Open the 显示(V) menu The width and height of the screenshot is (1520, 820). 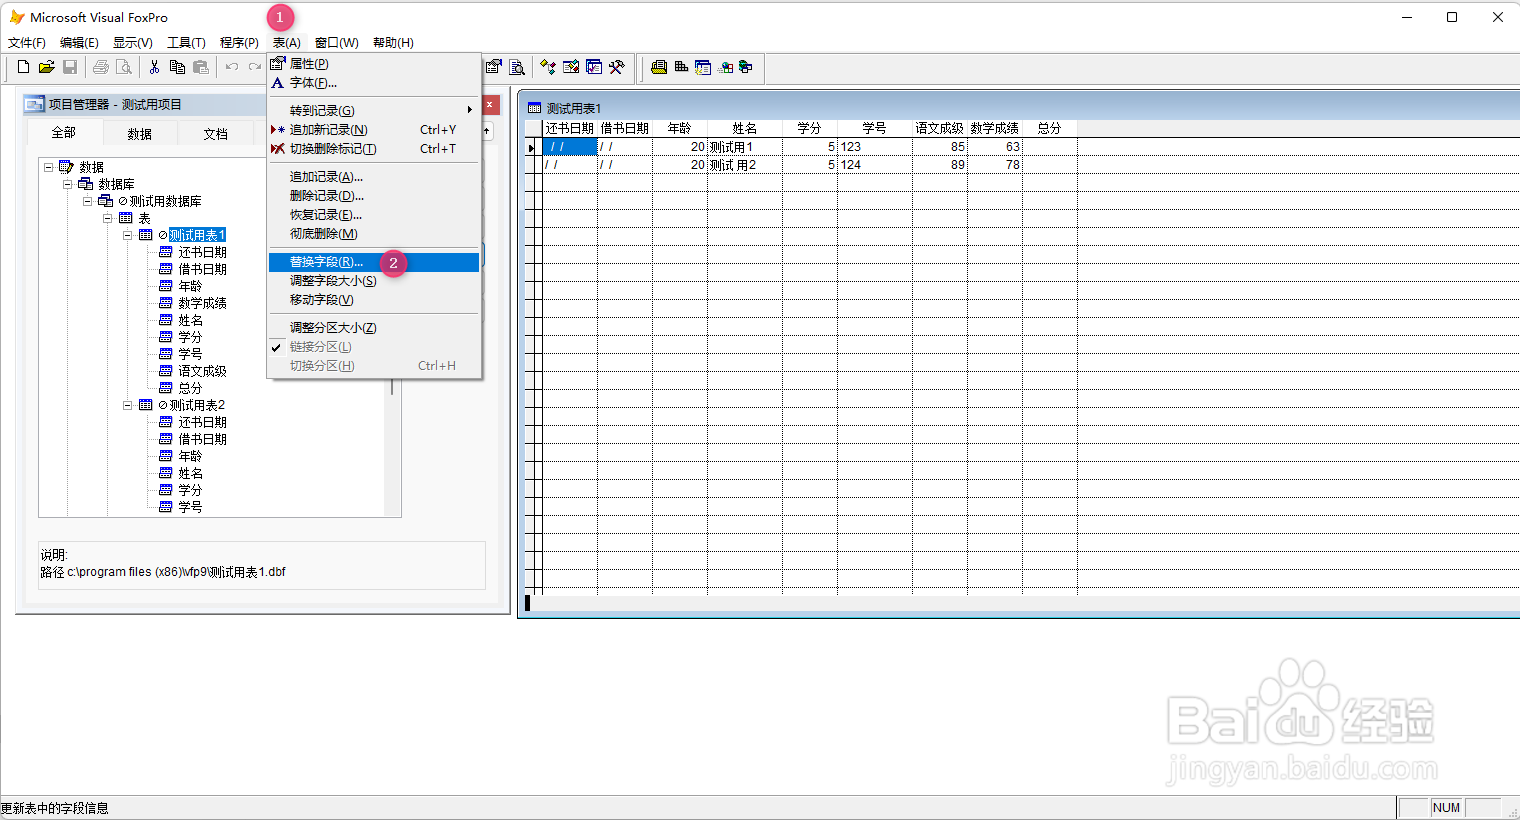point(132,42)
